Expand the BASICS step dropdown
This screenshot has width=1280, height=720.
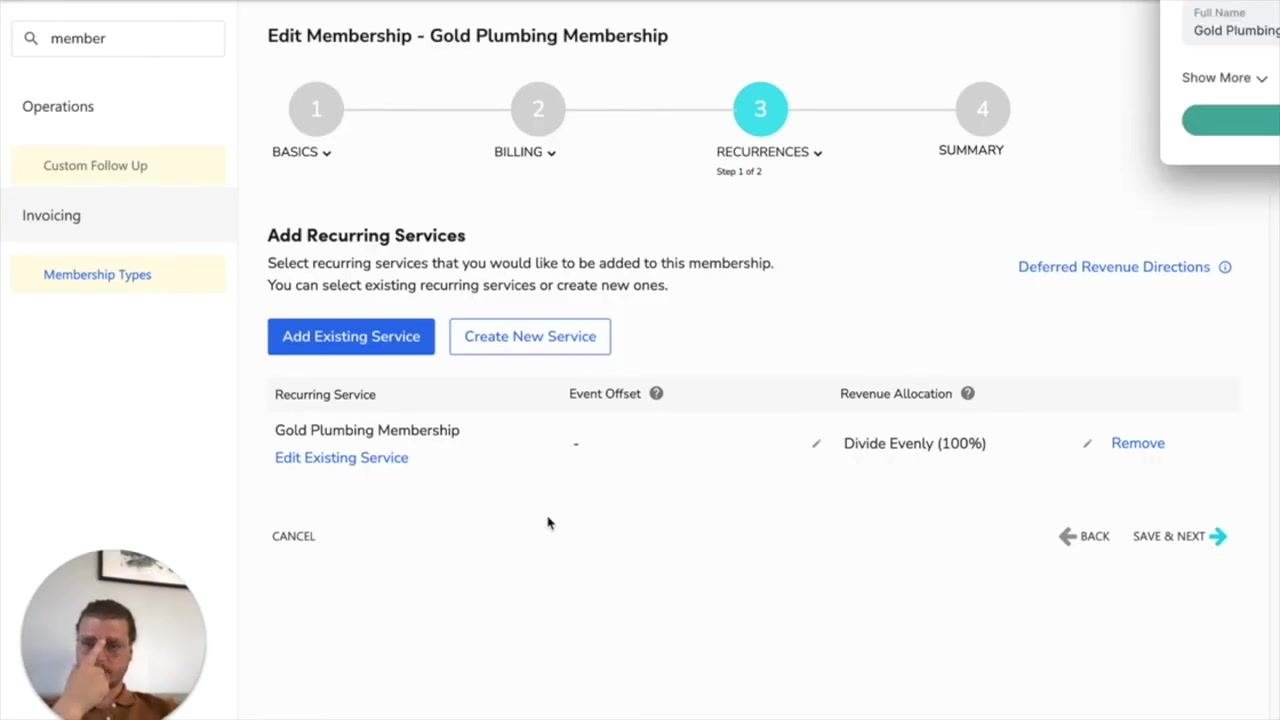coord(302,152)
